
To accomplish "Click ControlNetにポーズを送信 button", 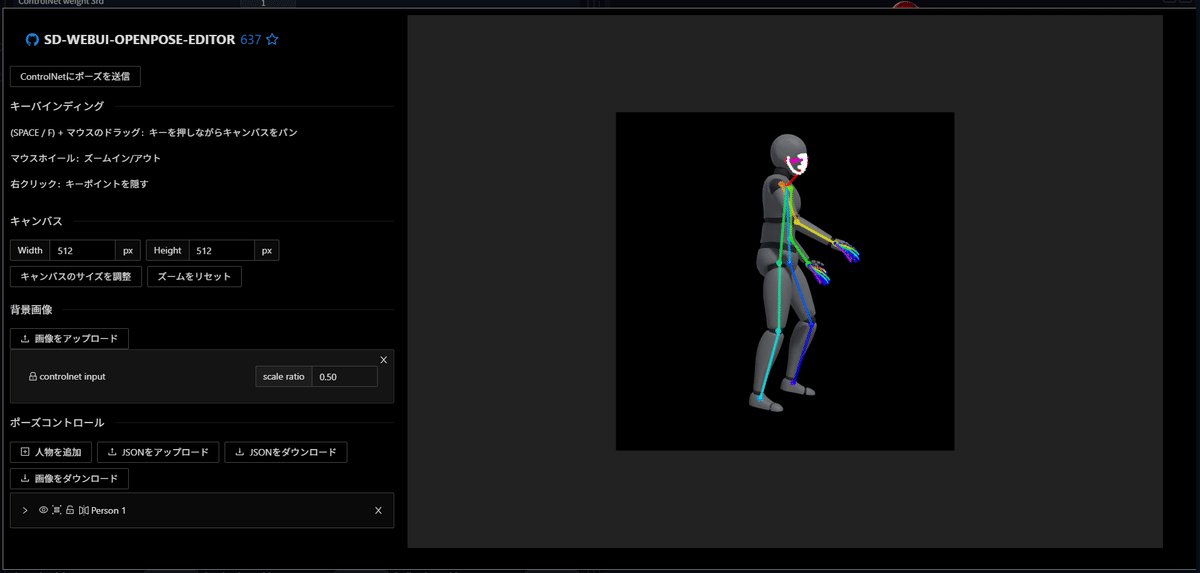I will tap(75, 76).
